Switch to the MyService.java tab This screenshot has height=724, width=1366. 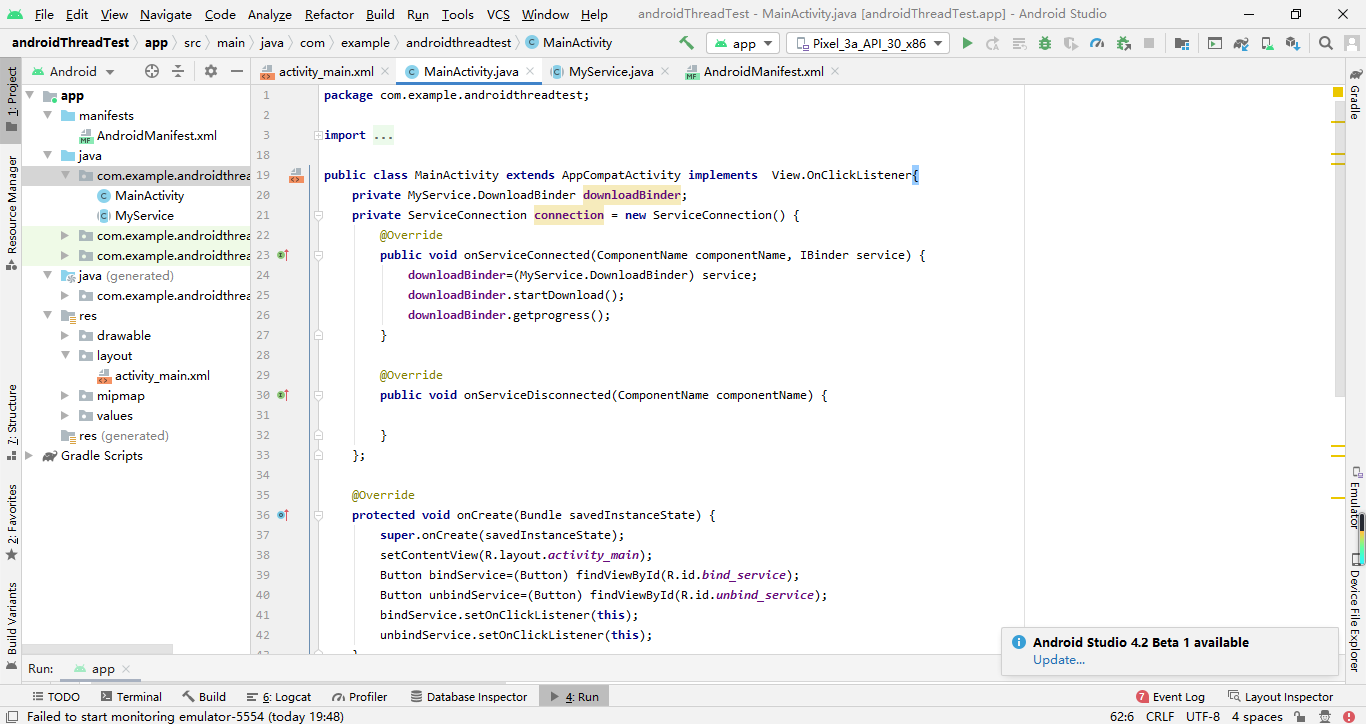coord(610,72)
